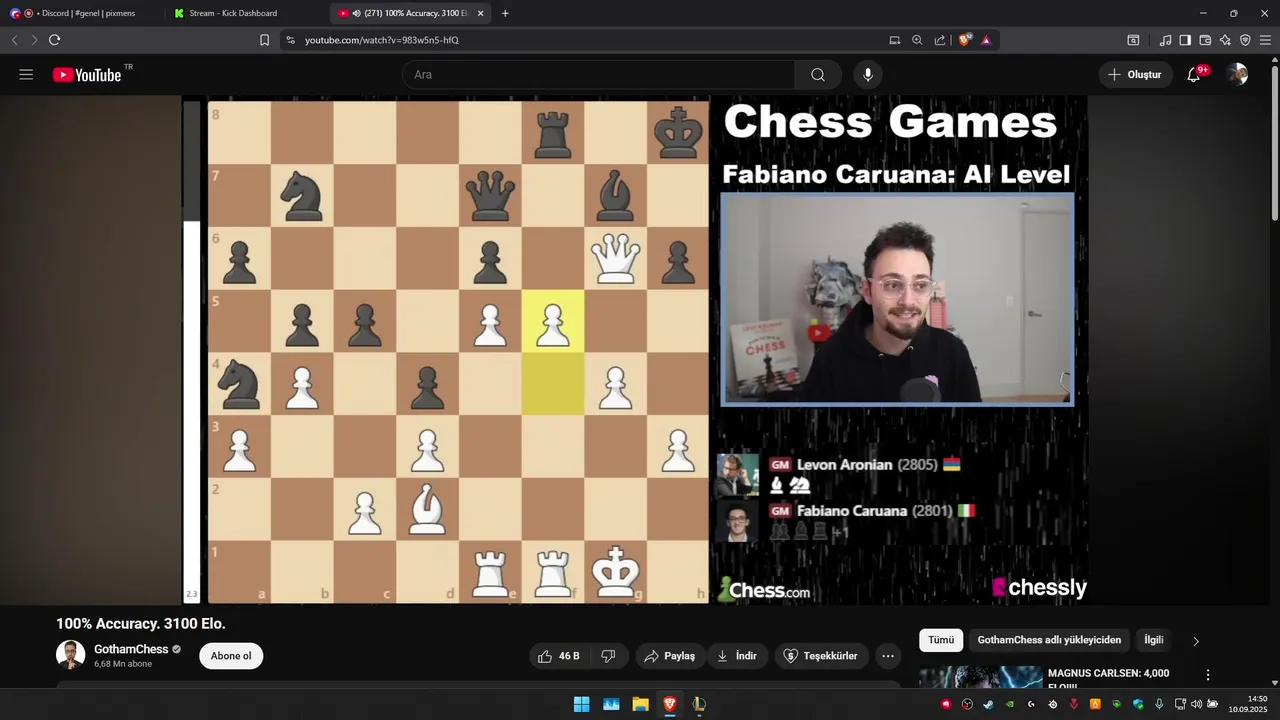The width and height of the screenshot is (1280, 720).
Task: Bookmark this page in address bar
Action: tap(264, 40)
